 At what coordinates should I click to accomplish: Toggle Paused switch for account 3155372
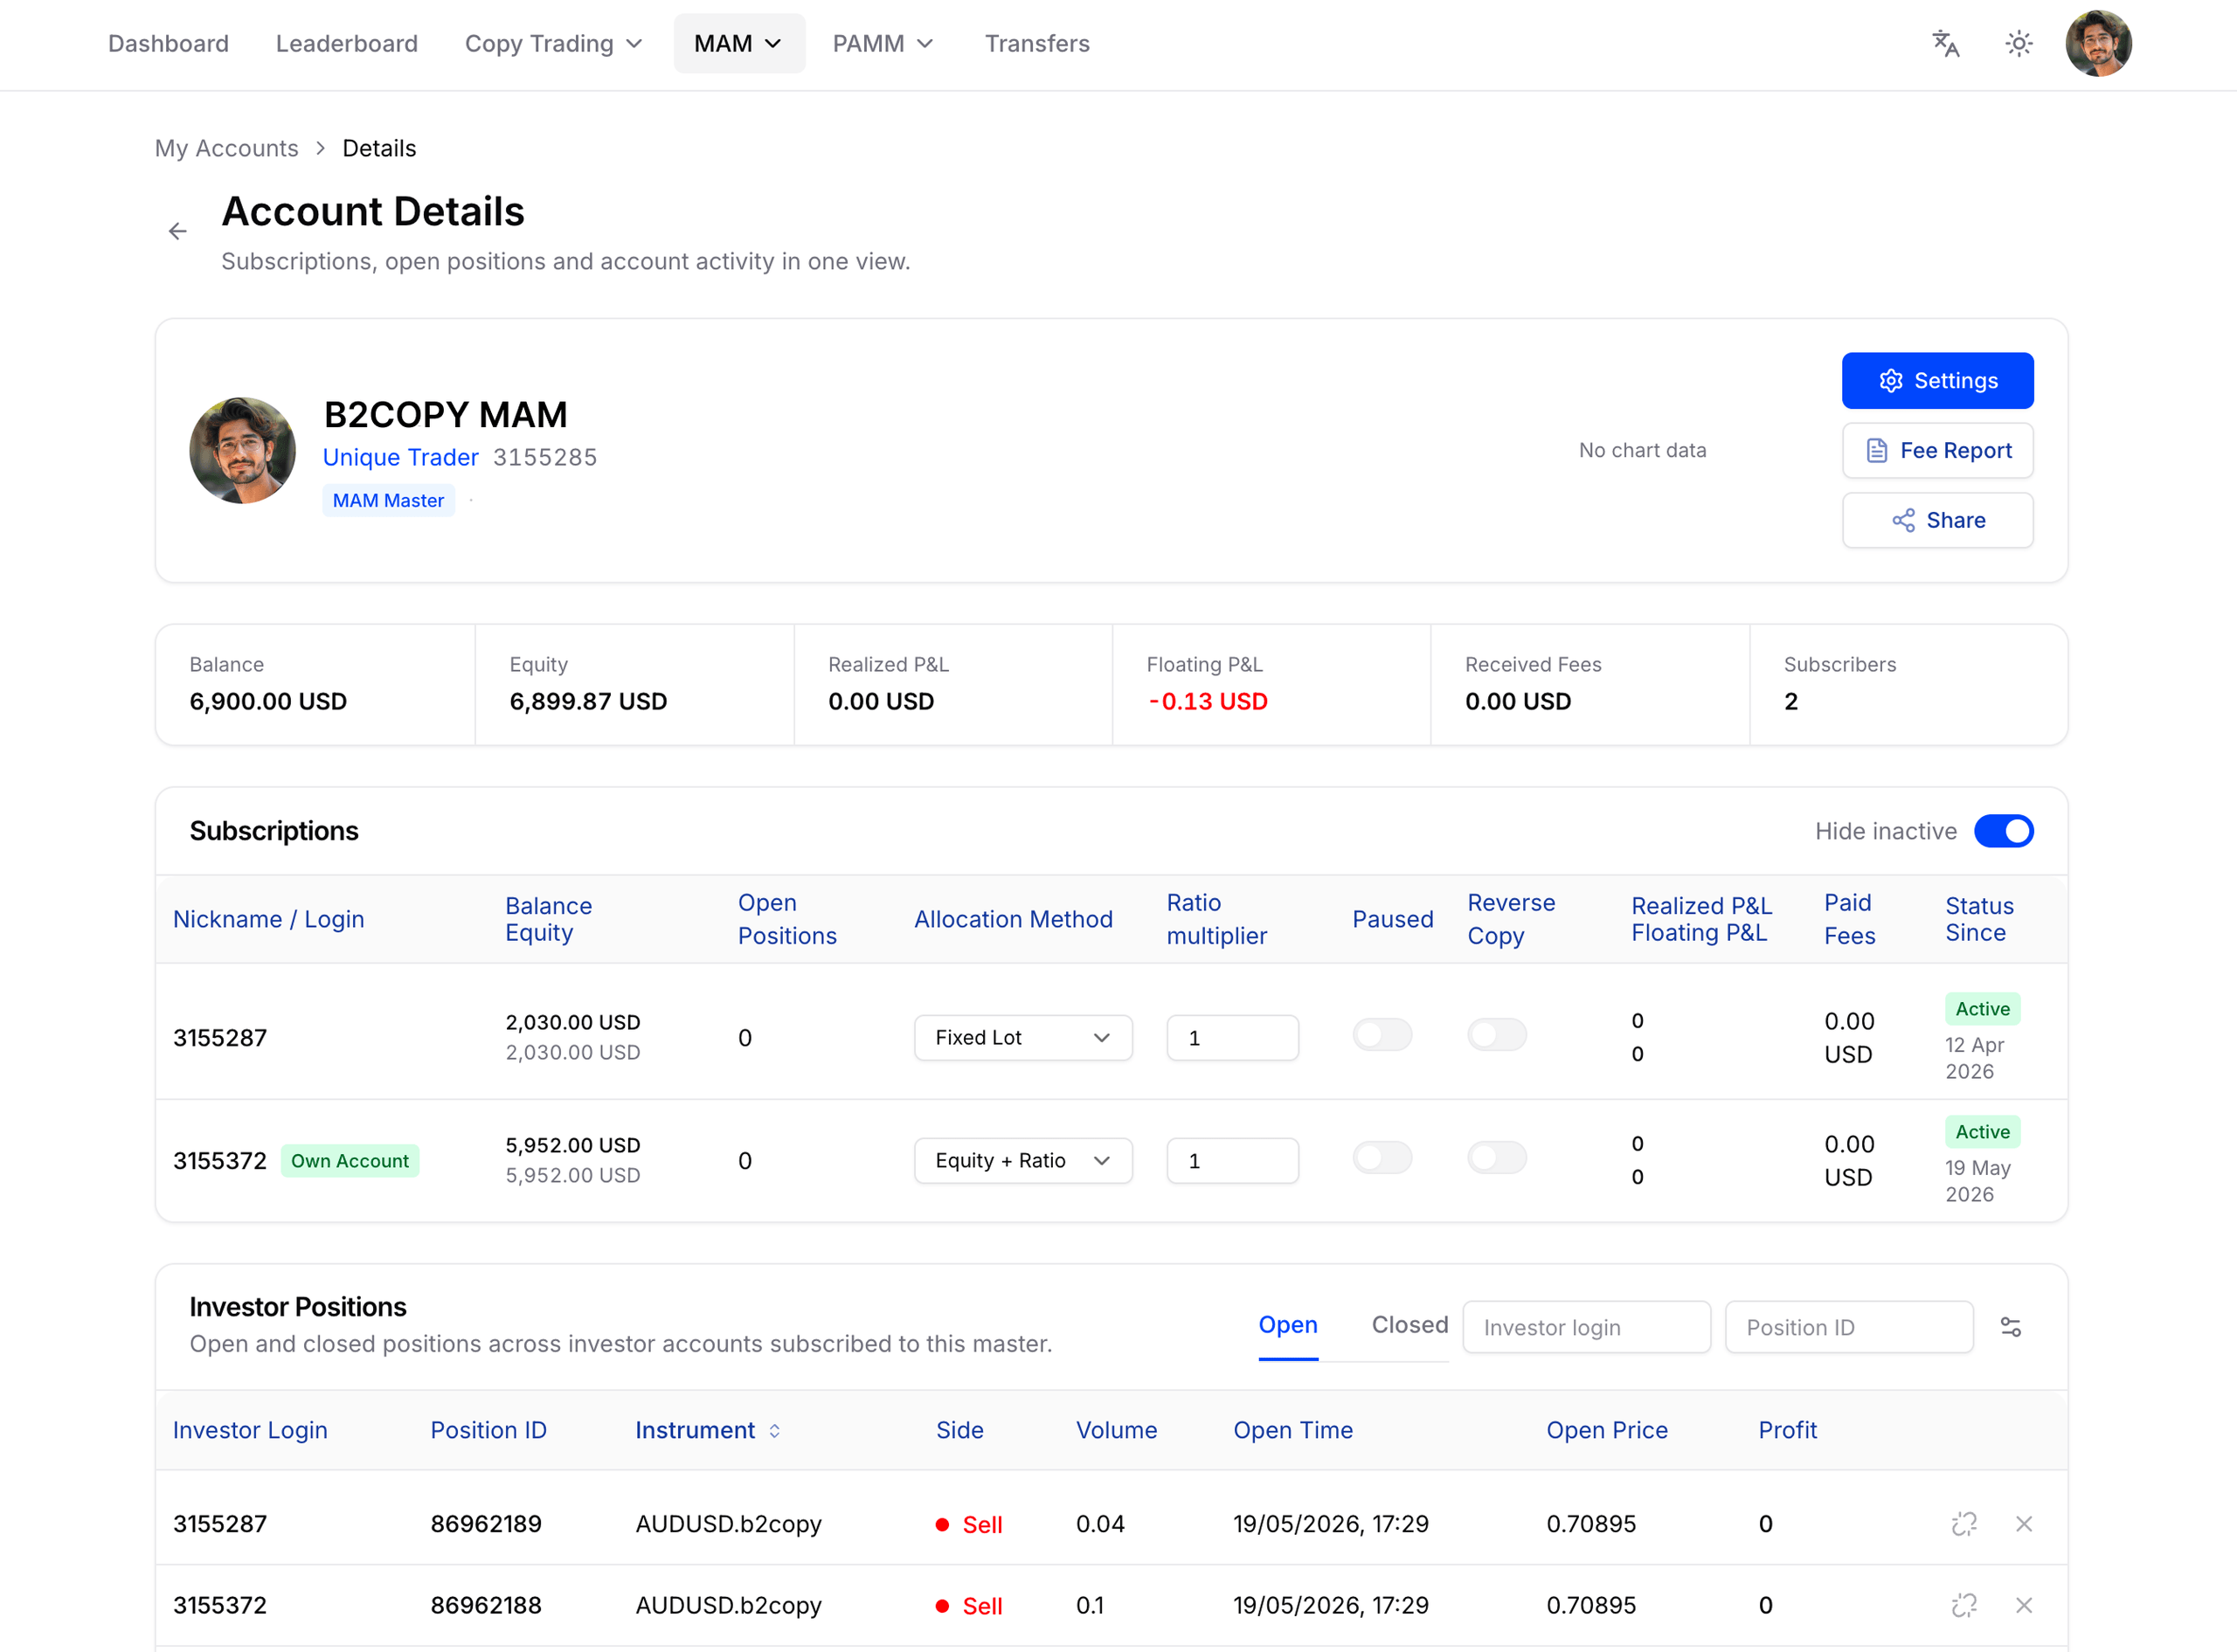pyautogui.click(x=1382, y=1158)
